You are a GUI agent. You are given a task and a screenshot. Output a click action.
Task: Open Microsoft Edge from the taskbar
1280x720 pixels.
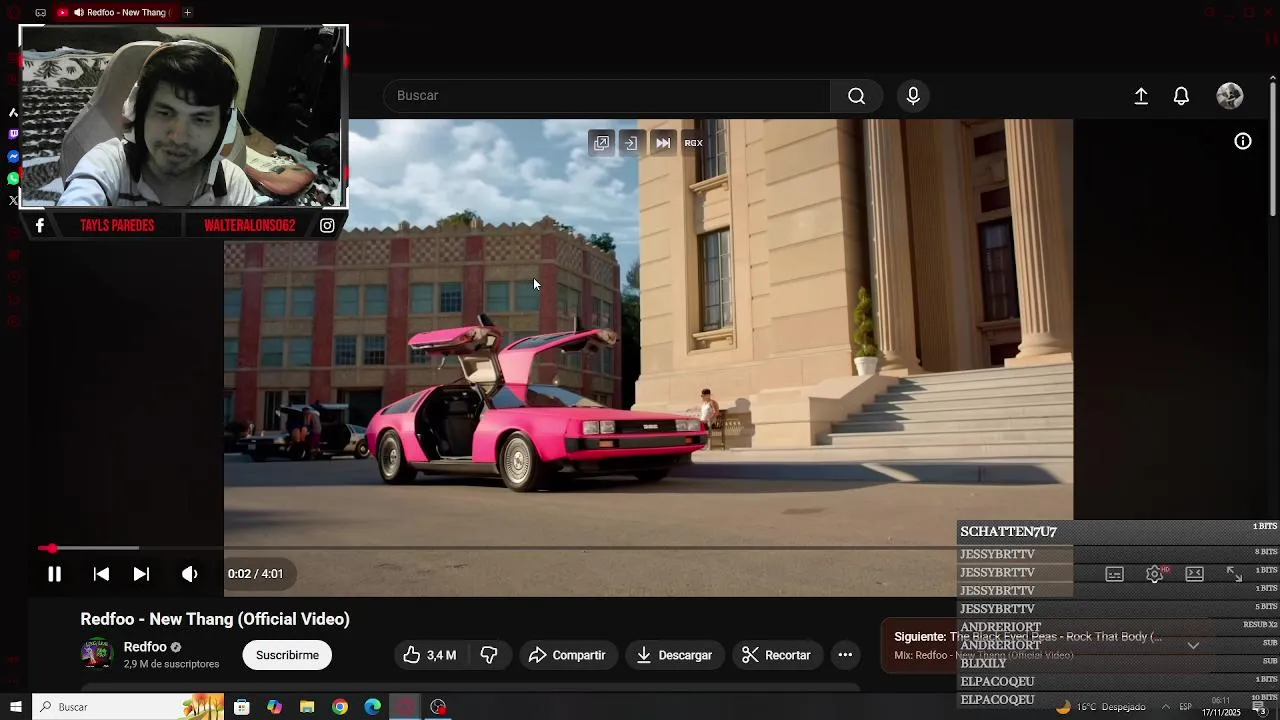point(372,707)
